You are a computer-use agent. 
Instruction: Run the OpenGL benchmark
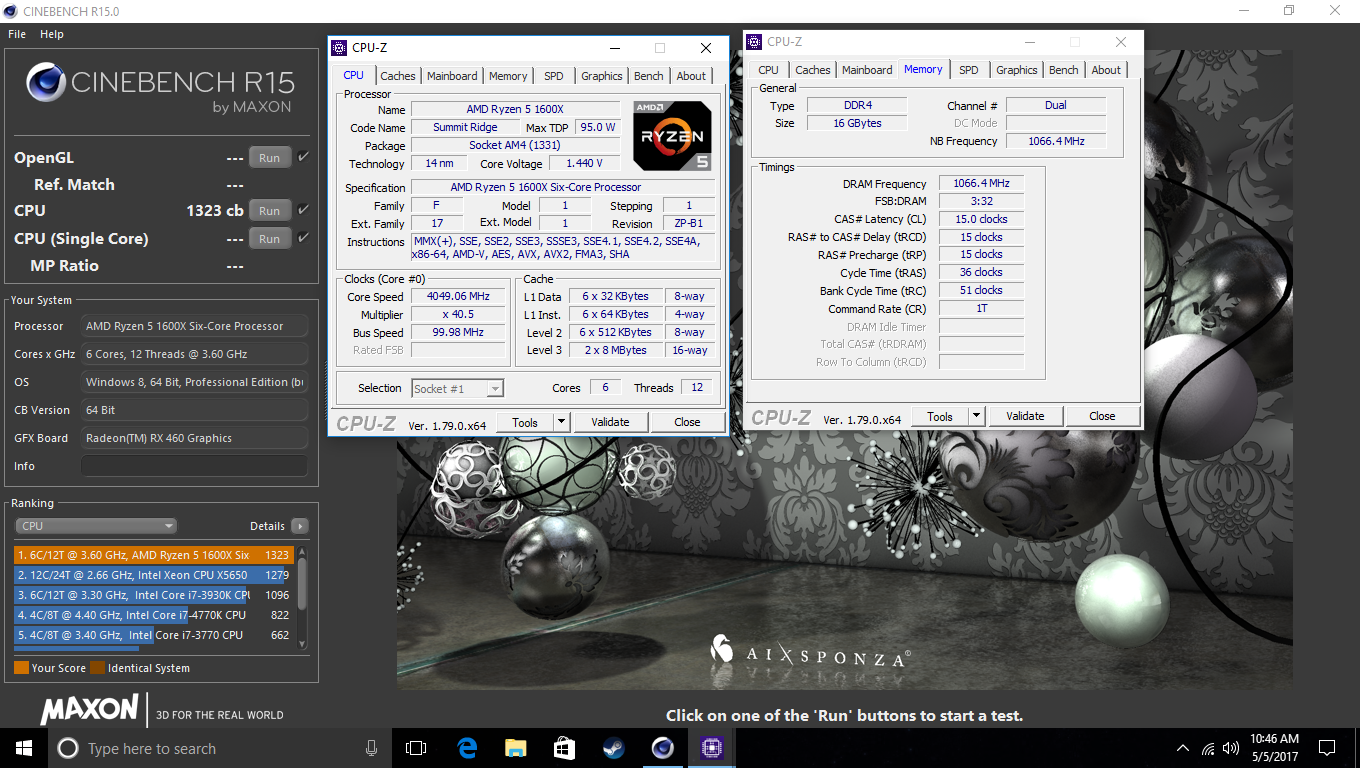coord(270,157)
